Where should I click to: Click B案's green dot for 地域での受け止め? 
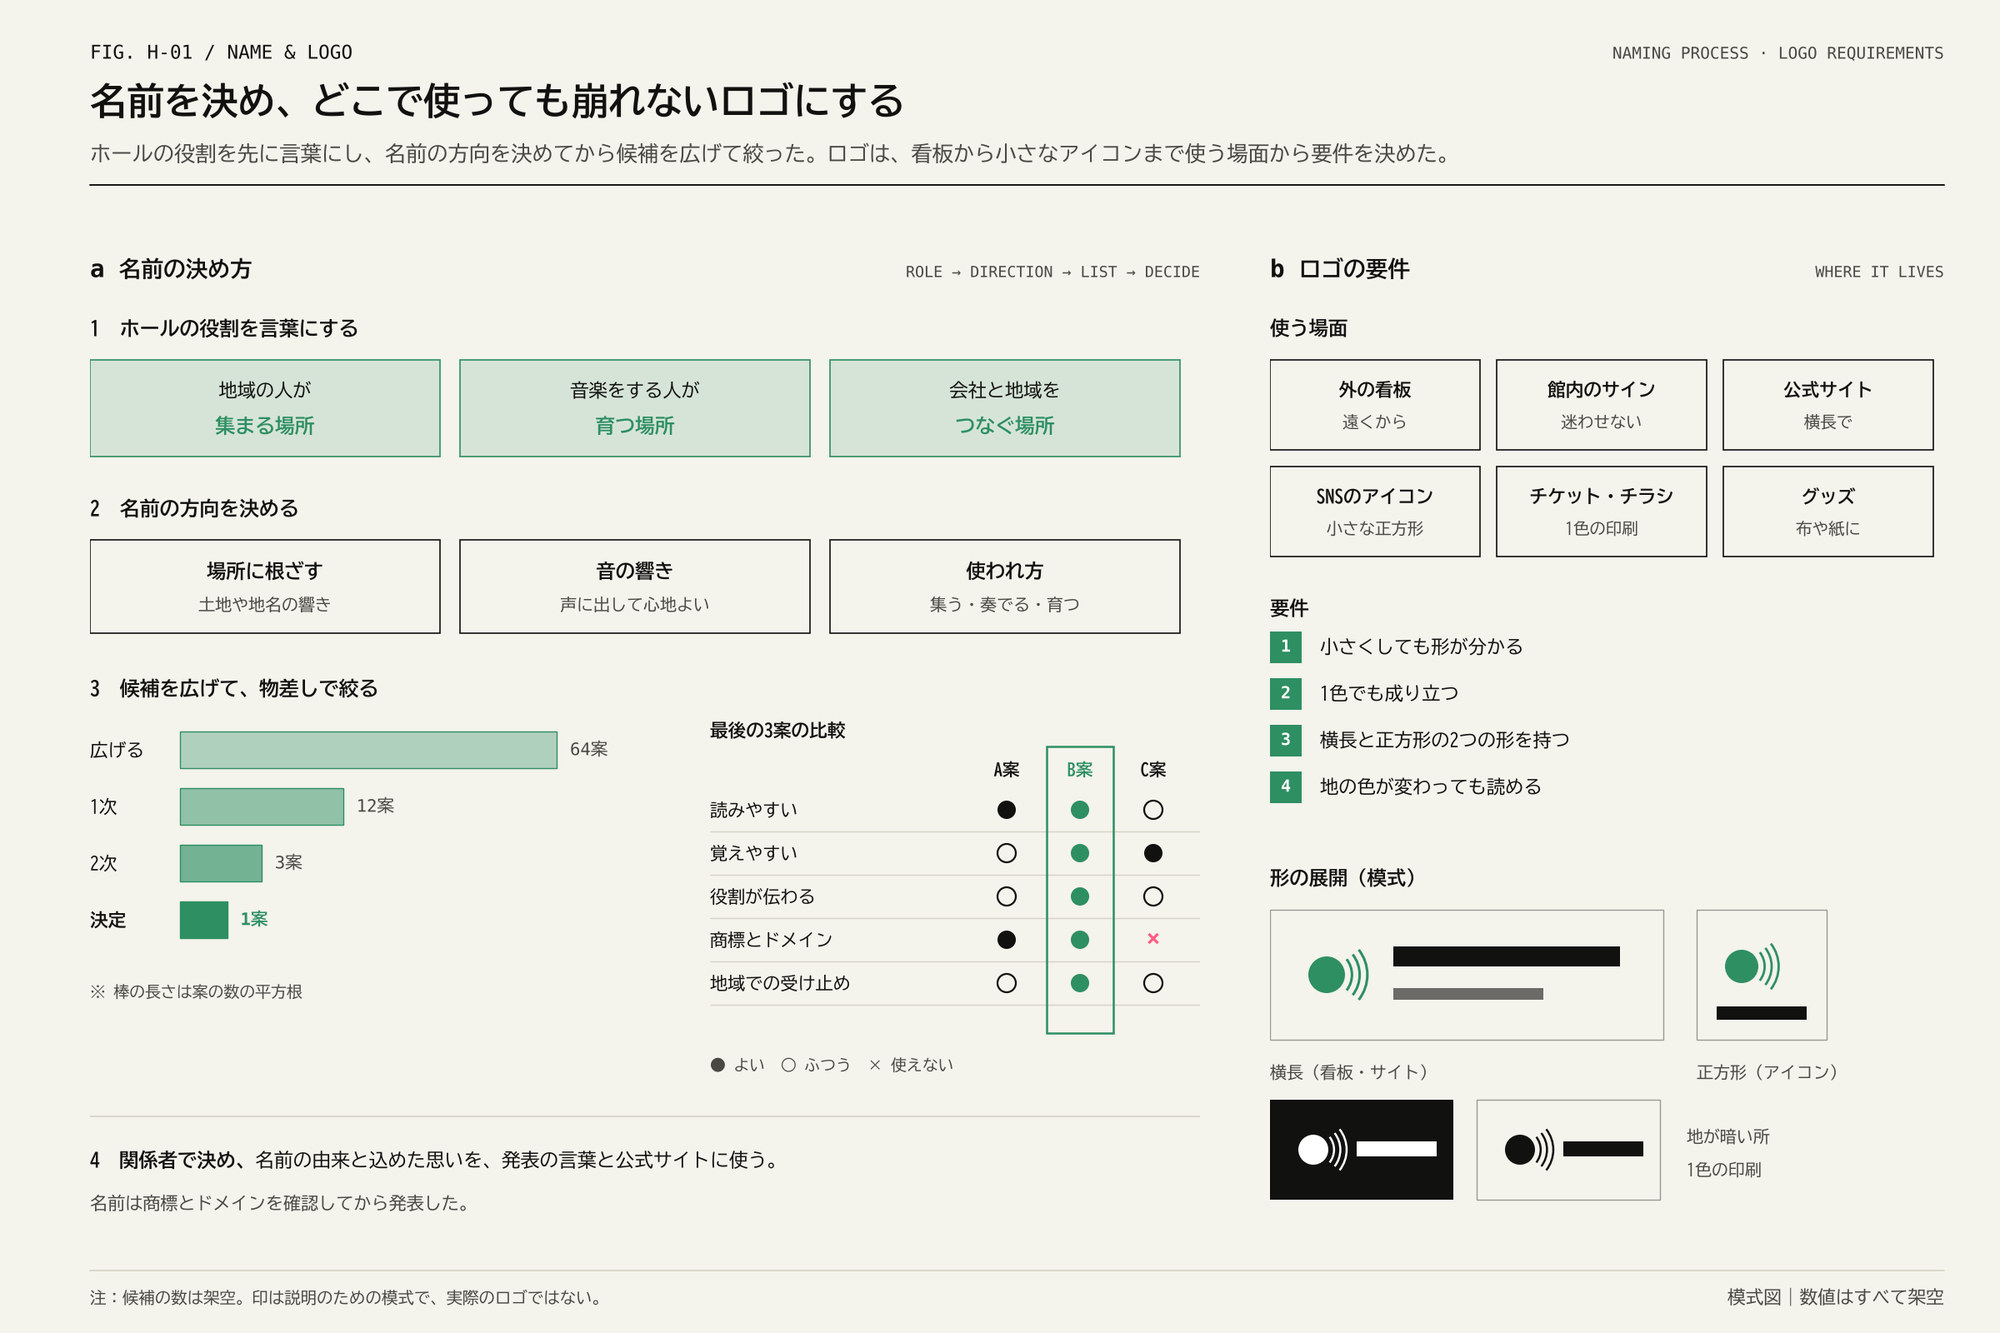pos(1080,983)
